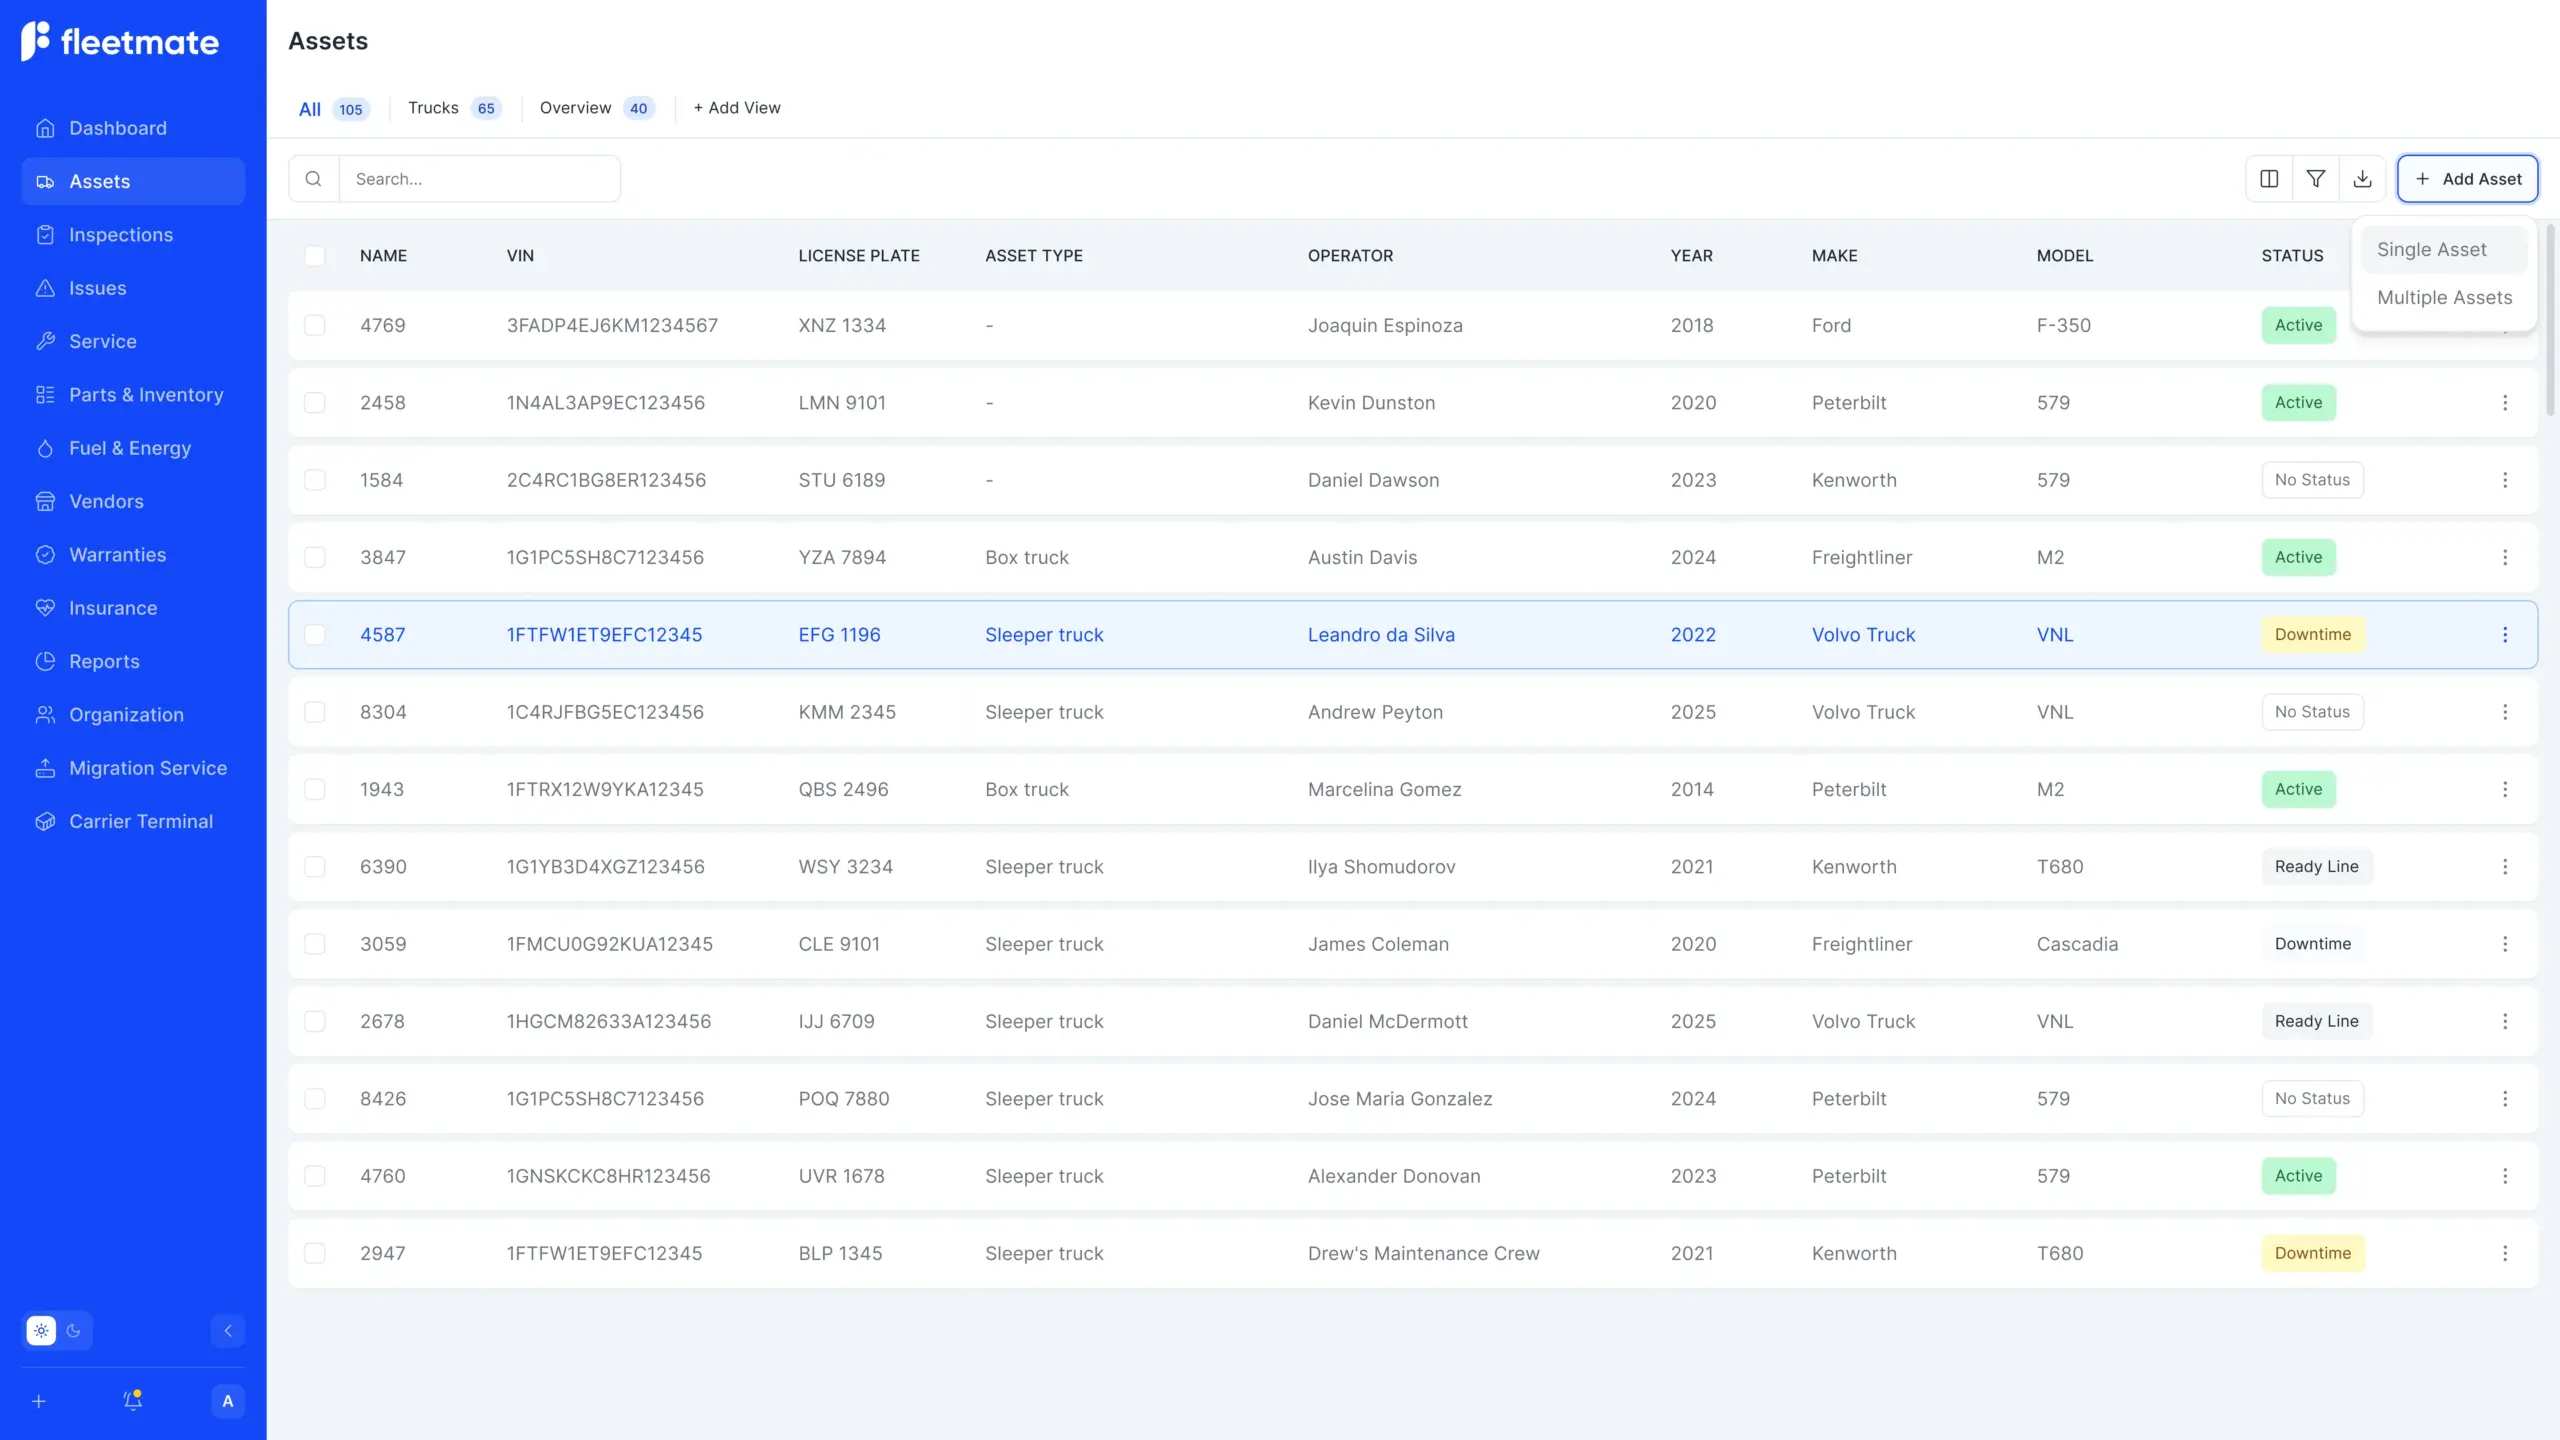Screen dimensions: 2560x1440
Task: Open row menu for asset 4587
Action: pos(2505,634)
